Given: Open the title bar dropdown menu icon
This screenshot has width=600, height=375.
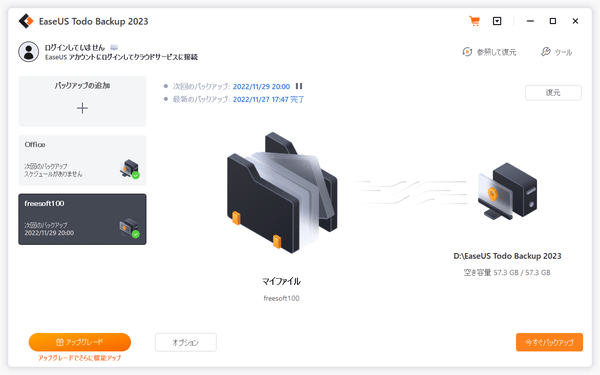Looking at the screenshot, I should 497,21.
